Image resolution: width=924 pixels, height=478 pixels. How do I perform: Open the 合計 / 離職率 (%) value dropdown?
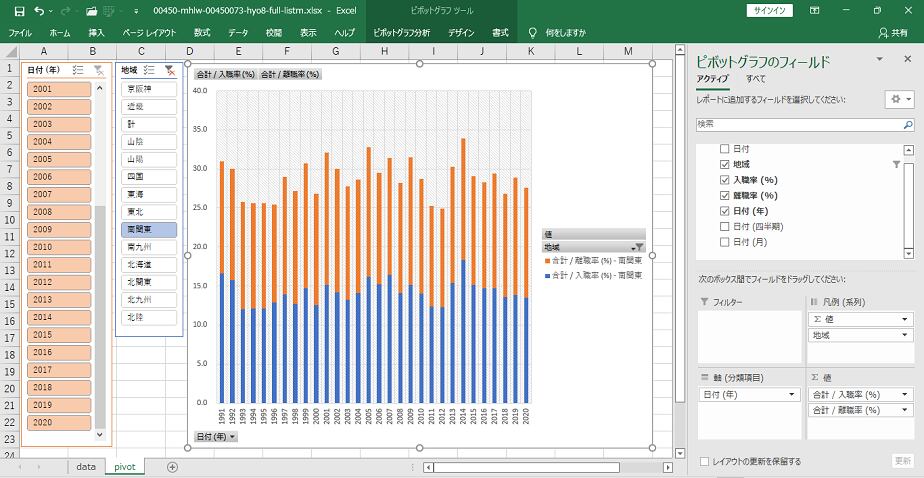[x=905, y=410]
